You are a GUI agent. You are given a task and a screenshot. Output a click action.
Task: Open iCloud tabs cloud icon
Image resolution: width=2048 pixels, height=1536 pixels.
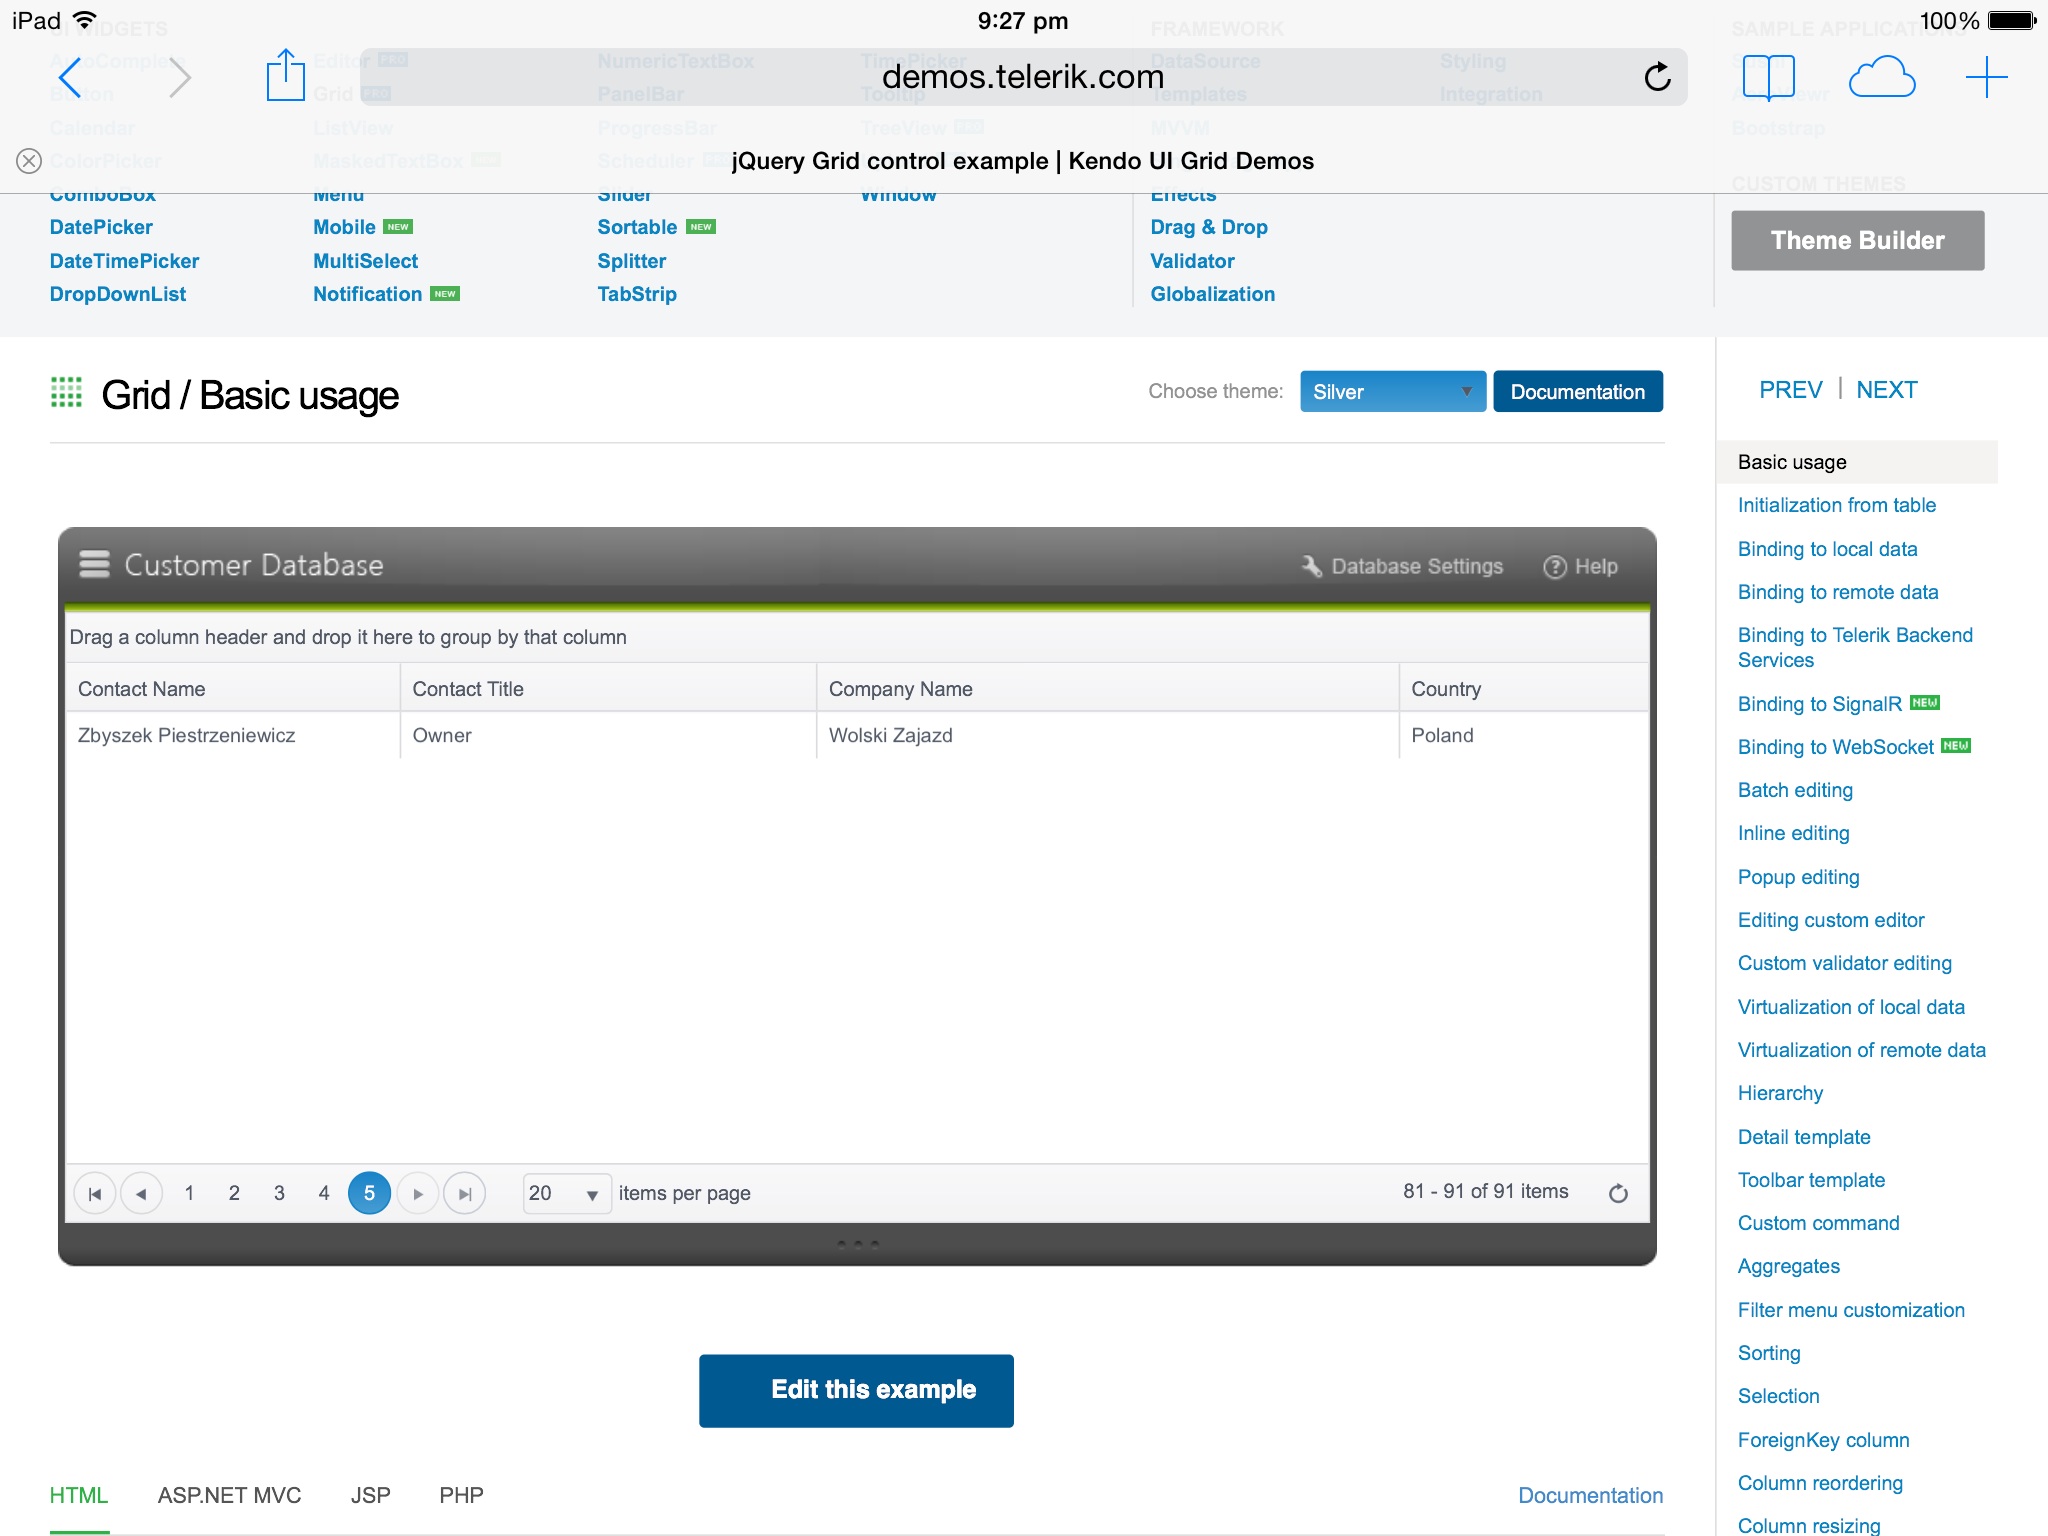point(1881,77)
